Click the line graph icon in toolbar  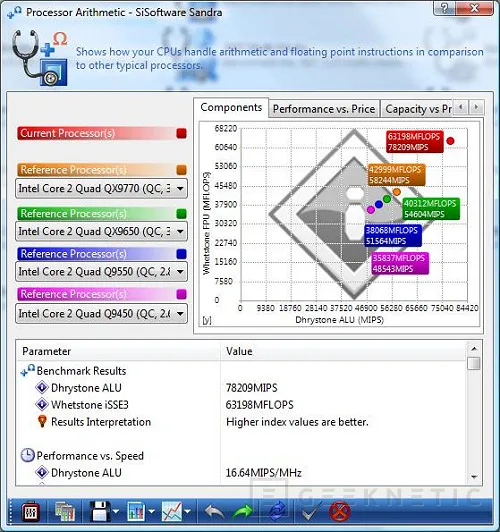(172, 511)
